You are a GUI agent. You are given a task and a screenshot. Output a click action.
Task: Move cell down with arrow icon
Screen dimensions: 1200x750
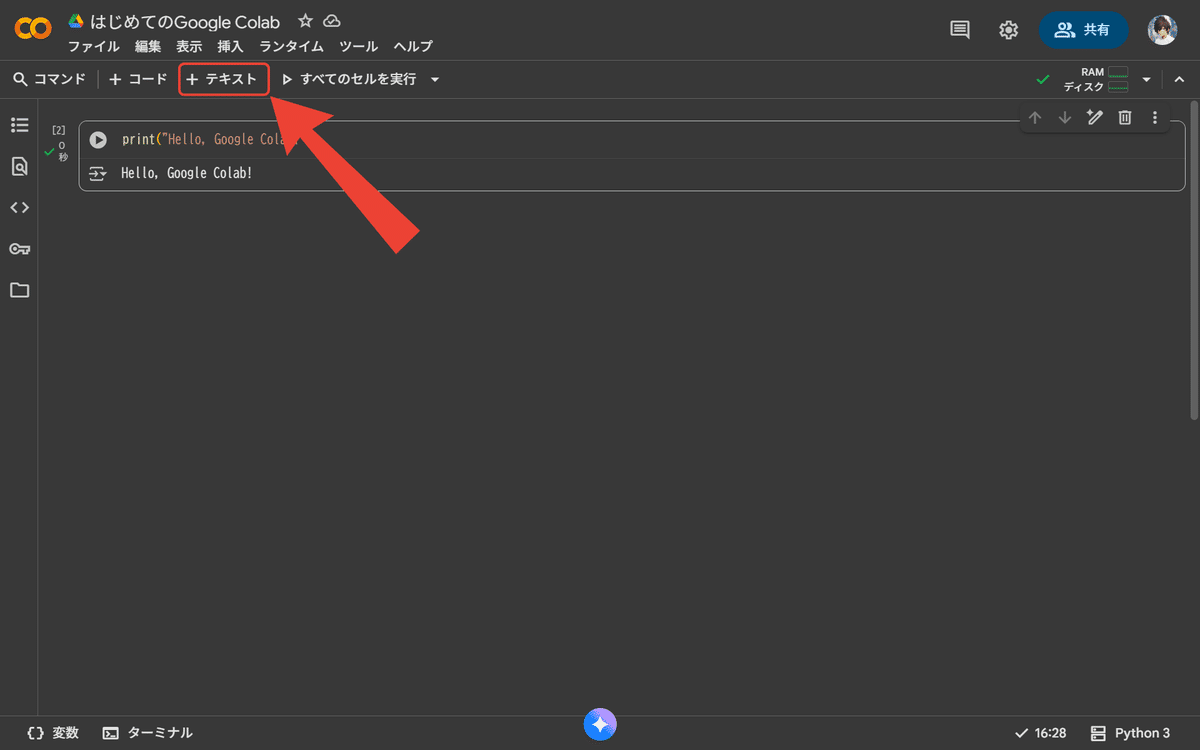pos(1065,118)
